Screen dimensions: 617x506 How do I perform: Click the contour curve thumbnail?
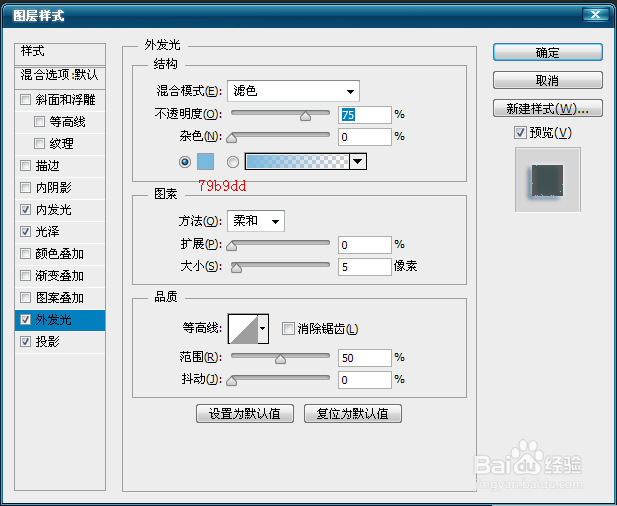tap(244, 329)
